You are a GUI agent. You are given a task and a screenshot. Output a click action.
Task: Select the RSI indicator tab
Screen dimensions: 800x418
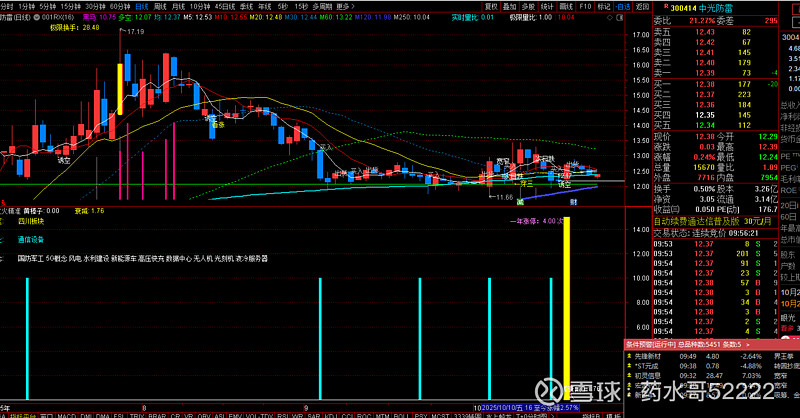coord(283,415)
